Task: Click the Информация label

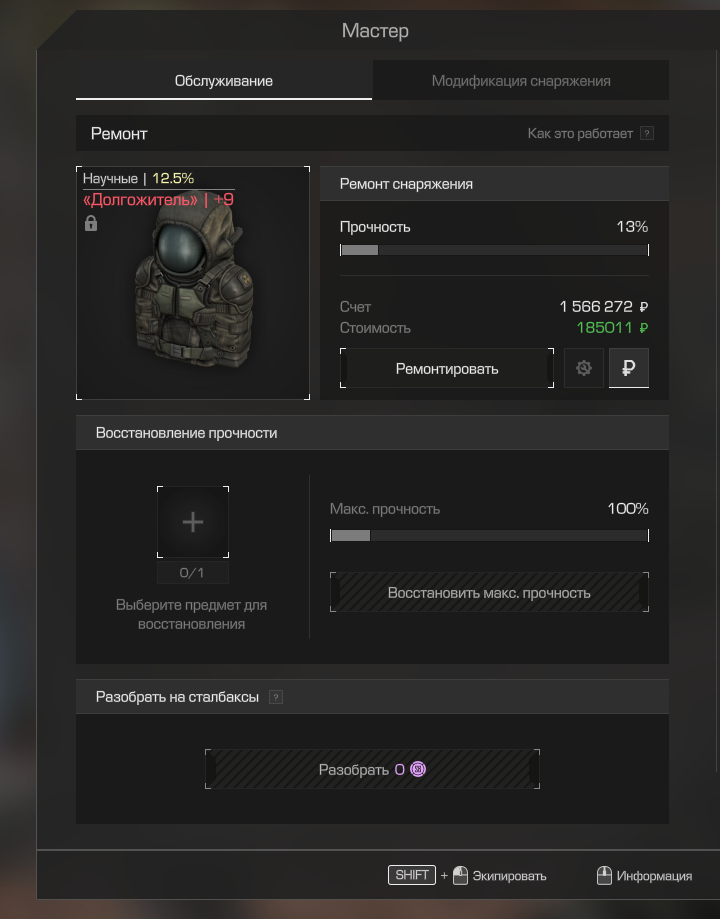Action: coord(654,876)
